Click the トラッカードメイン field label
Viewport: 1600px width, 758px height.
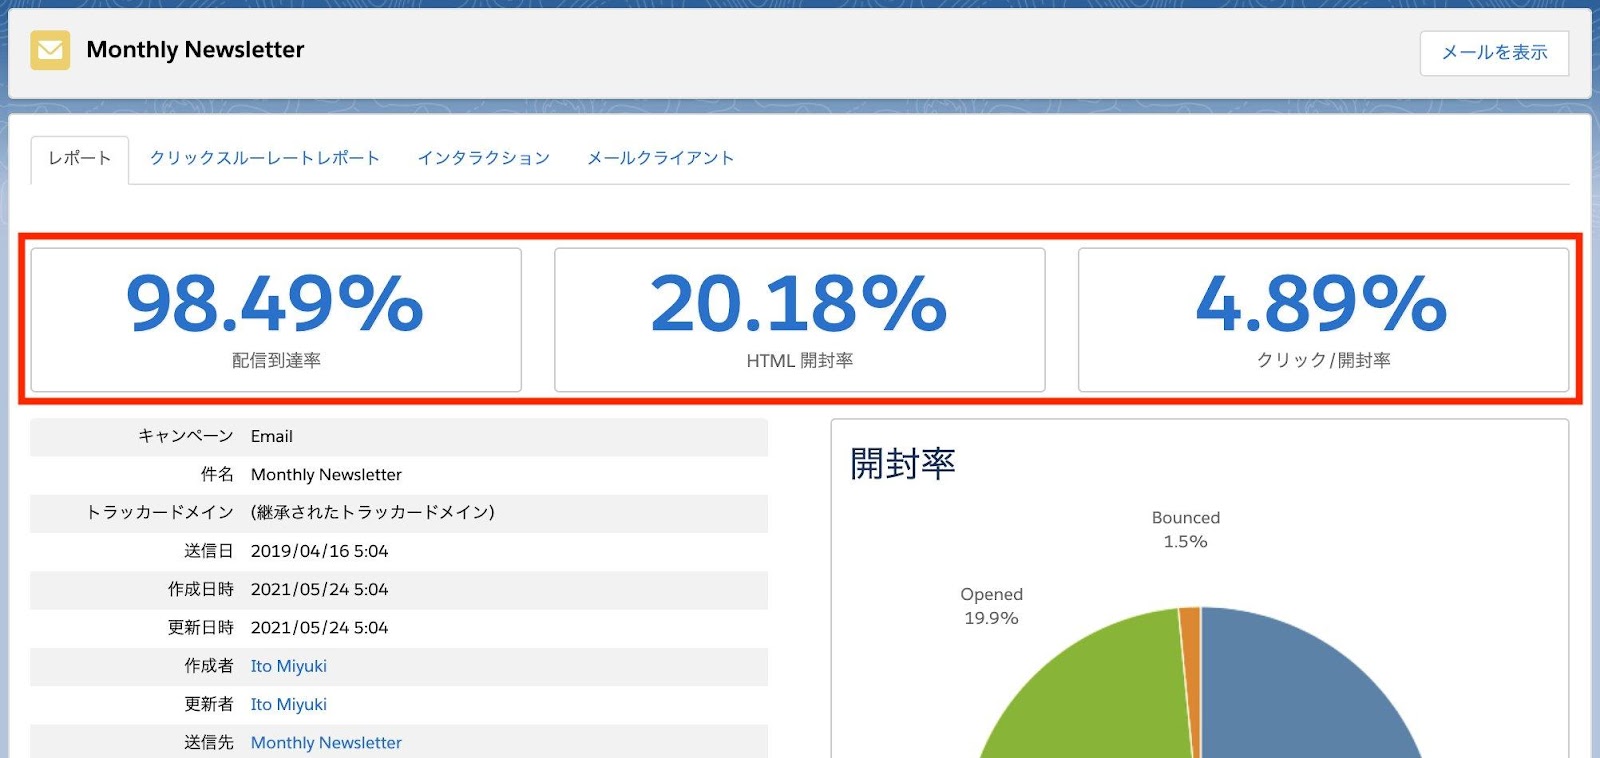click(x=160, y=512)
